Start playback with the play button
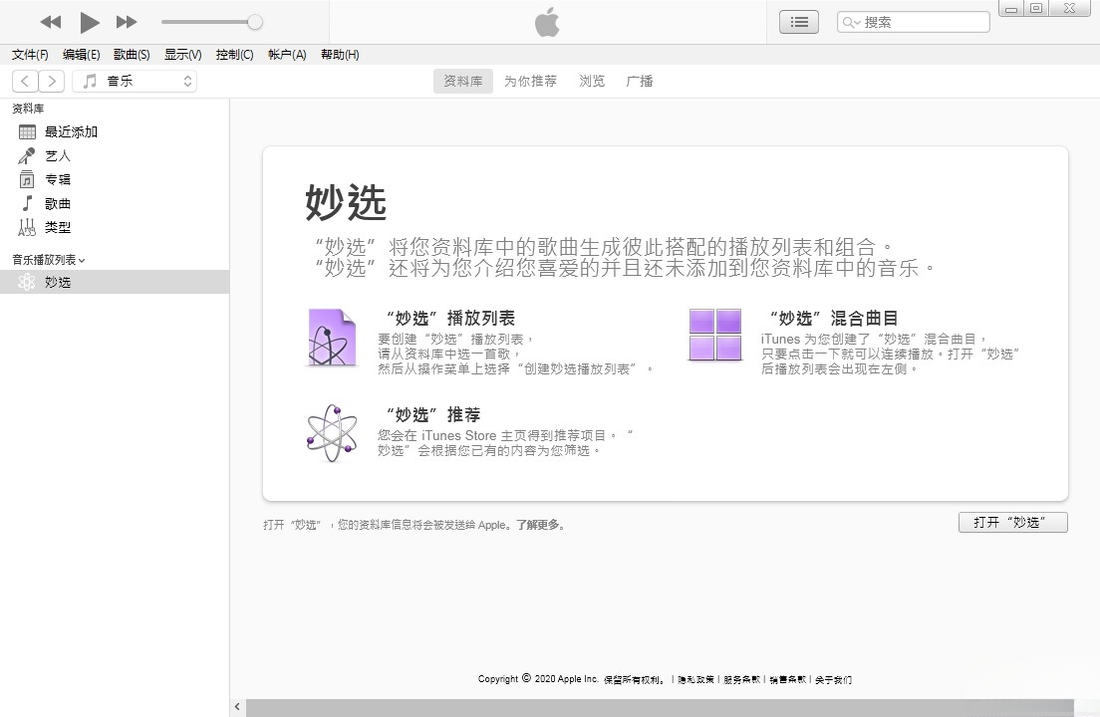This screenshot has height=717, width=1100. click(x=89, y=22)
